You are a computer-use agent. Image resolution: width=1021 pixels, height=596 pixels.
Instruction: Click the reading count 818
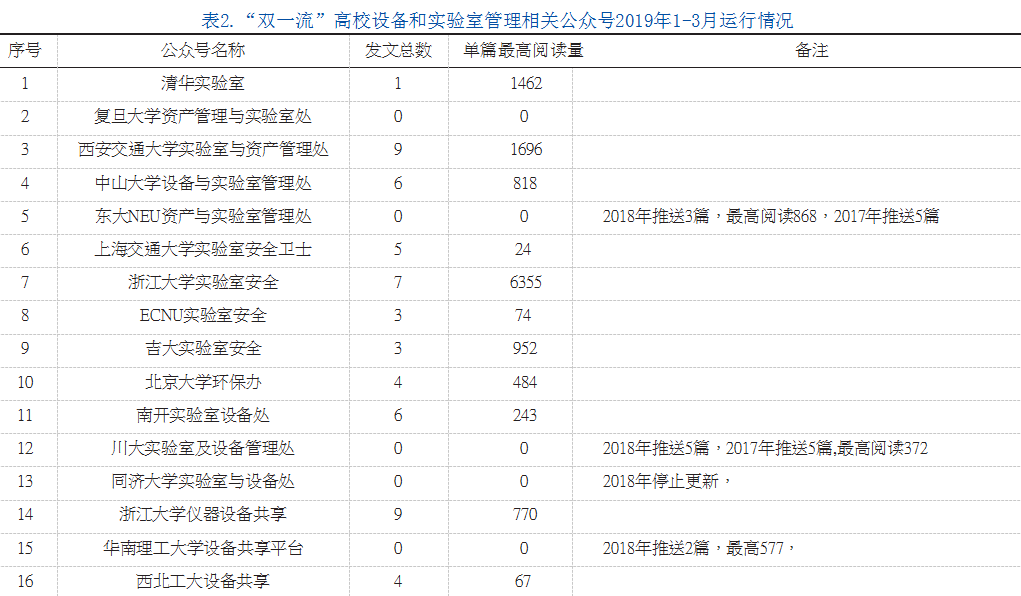(525, 183)
